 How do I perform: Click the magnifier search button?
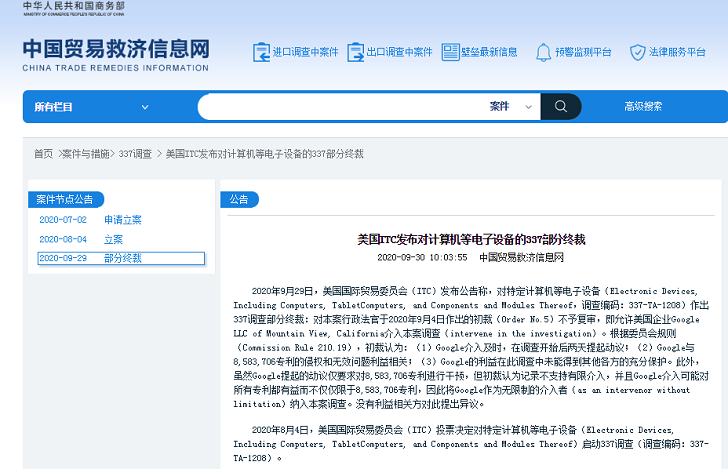561,106
